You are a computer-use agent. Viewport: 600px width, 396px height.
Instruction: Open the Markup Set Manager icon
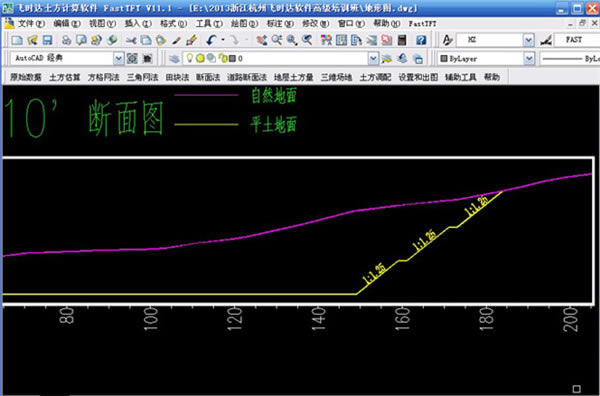click(x=386, y=40)
